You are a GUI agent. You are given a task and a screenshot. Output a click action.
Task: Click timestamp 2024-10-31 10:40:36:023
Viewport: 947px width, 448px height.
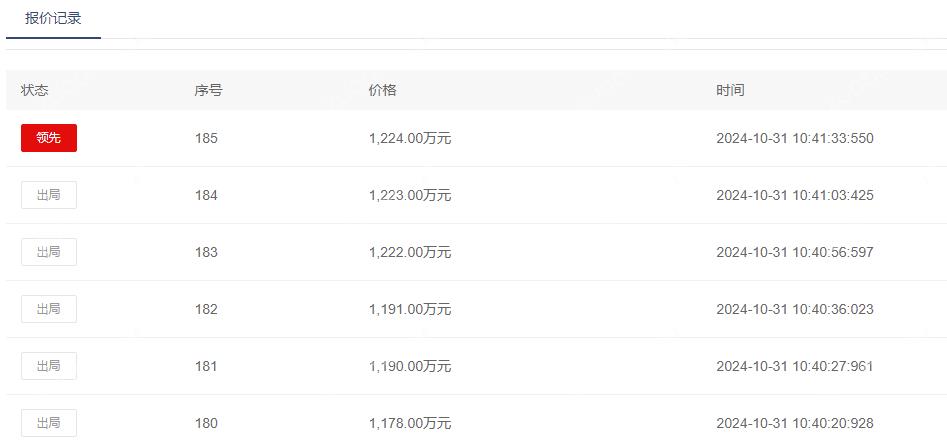pos(795,310)
